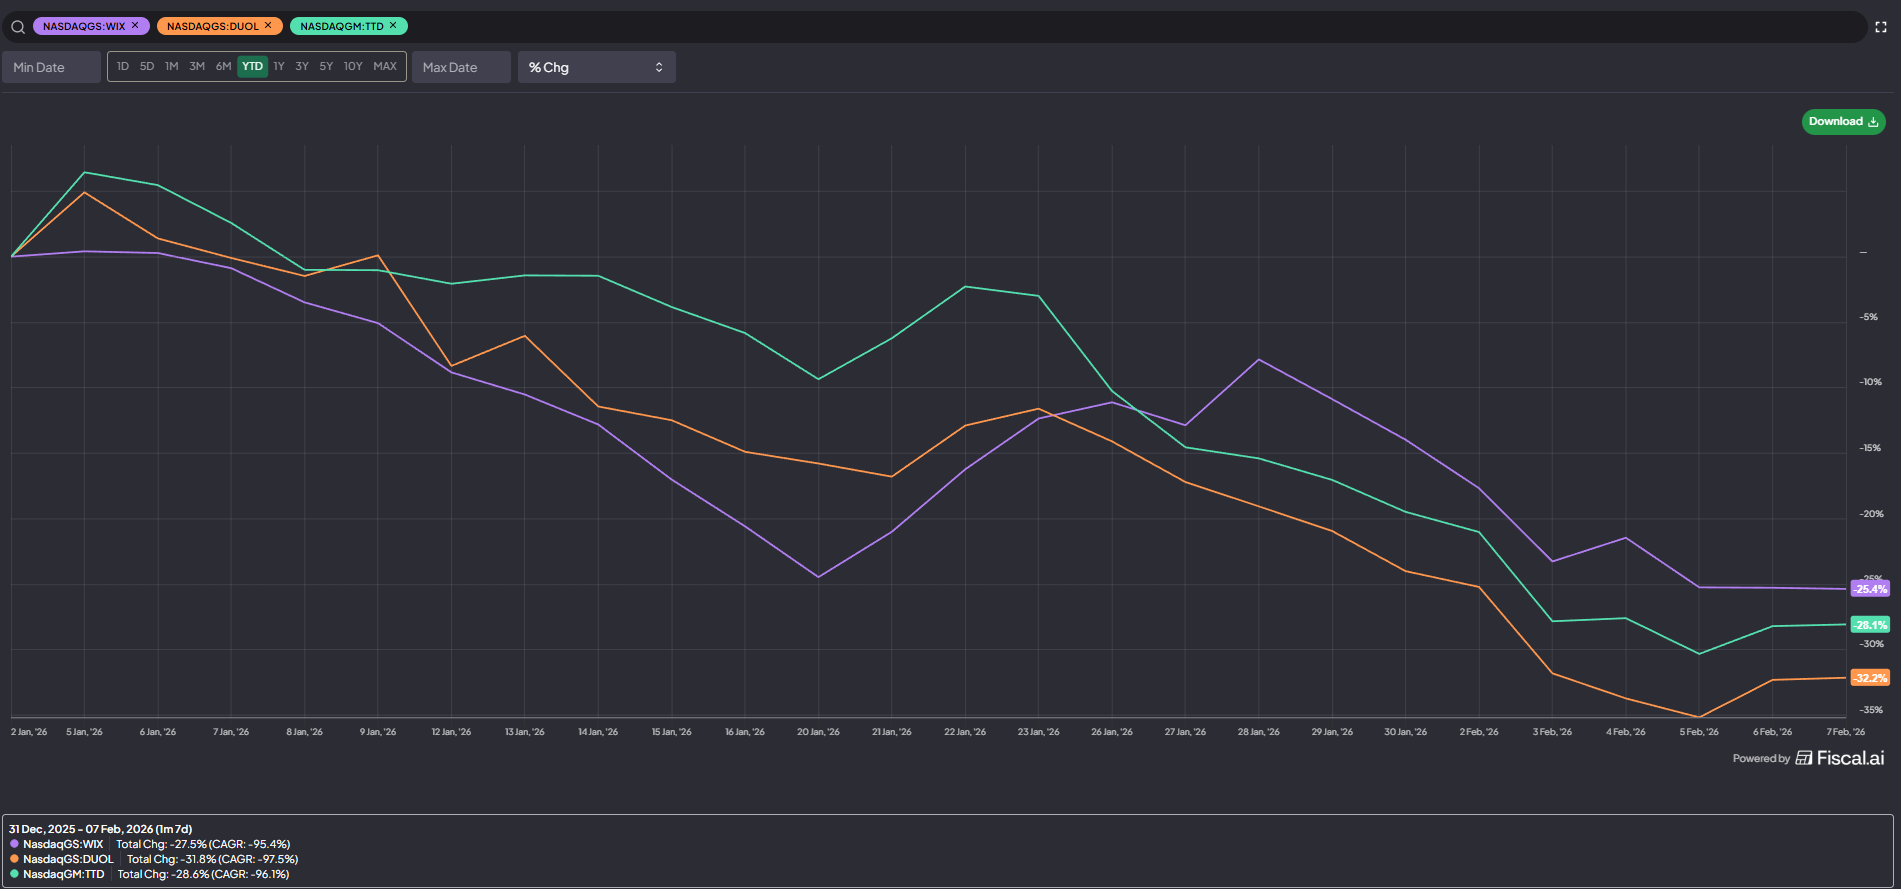Click the Min Date field
The height and width of the screenshot is (889, 1901).
click(x=51, y=67)
